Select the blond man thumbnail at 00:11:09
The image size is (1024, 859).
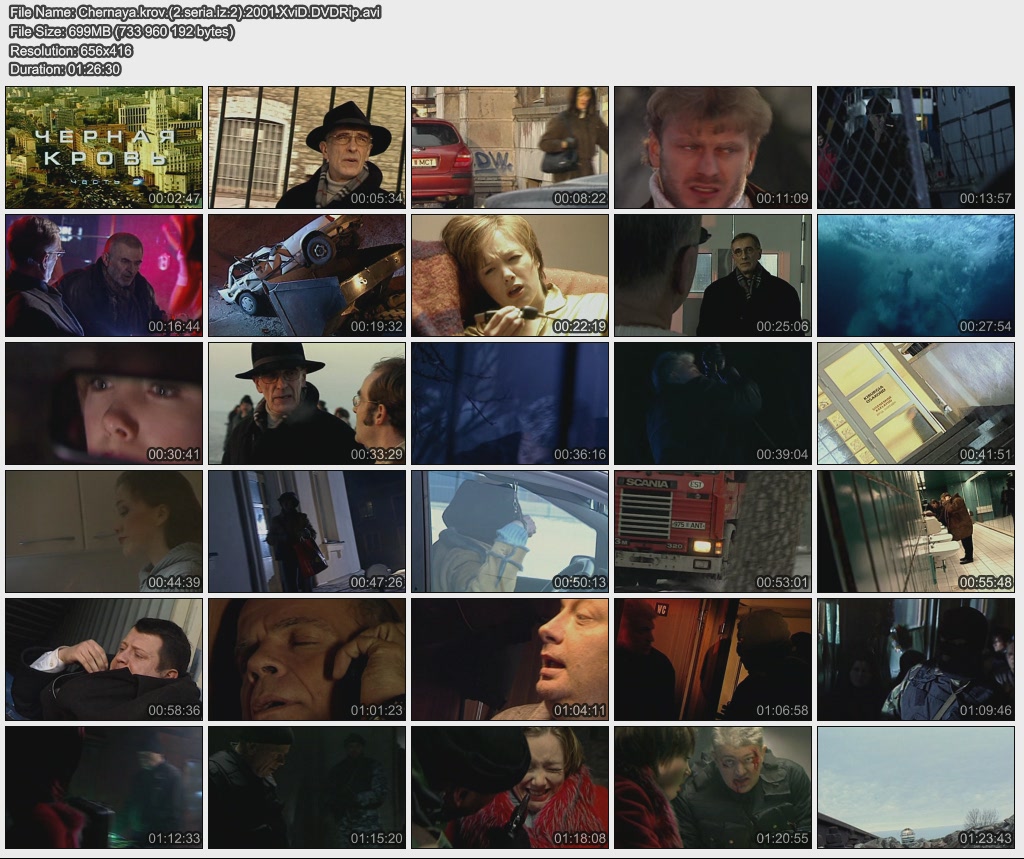[712, 148]
